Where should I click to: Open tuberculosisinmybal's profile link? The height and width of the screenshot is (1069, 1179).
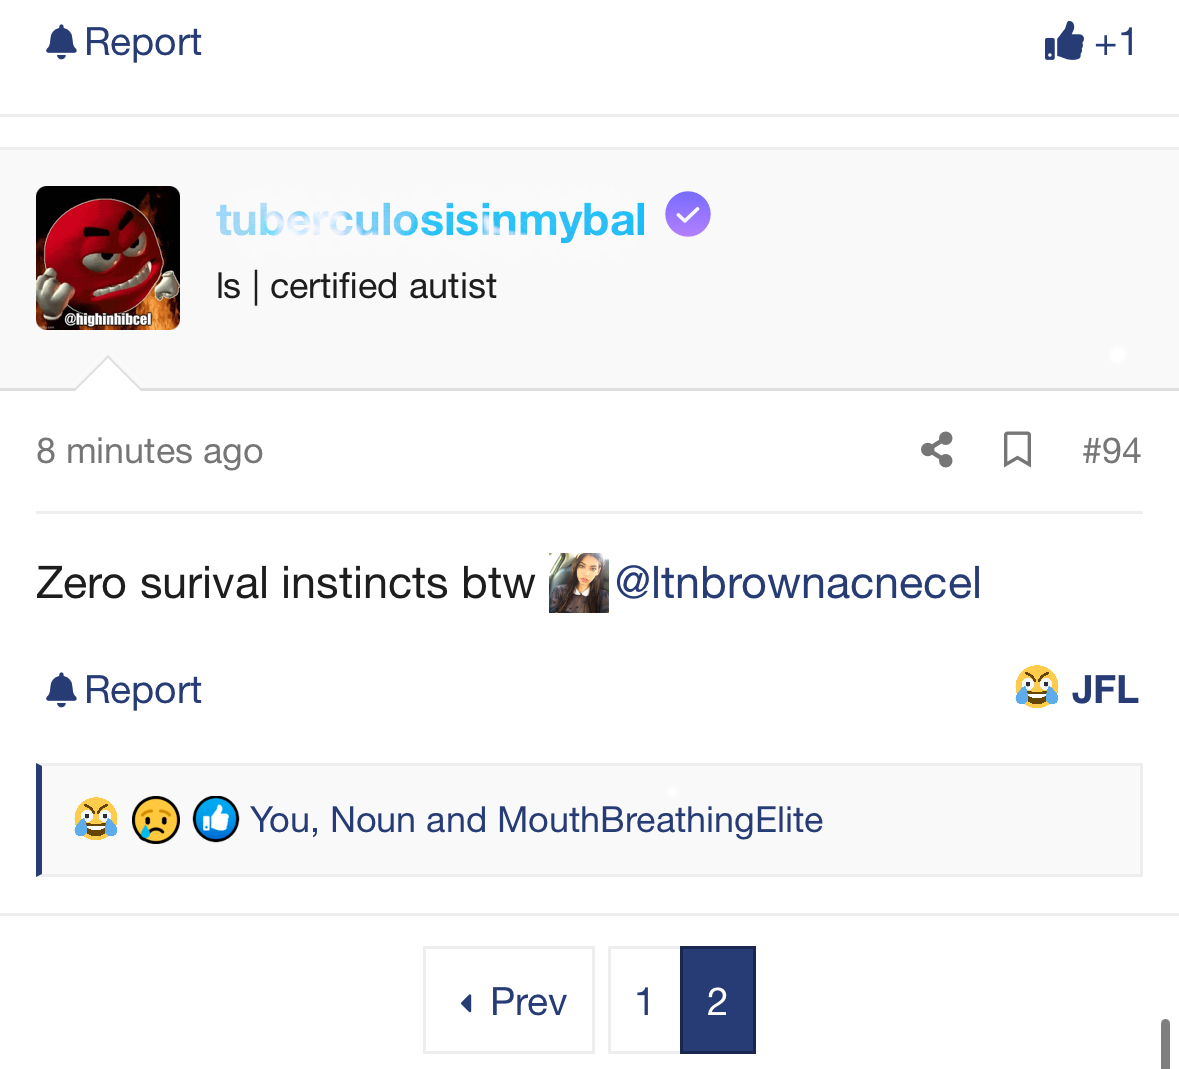431,220
